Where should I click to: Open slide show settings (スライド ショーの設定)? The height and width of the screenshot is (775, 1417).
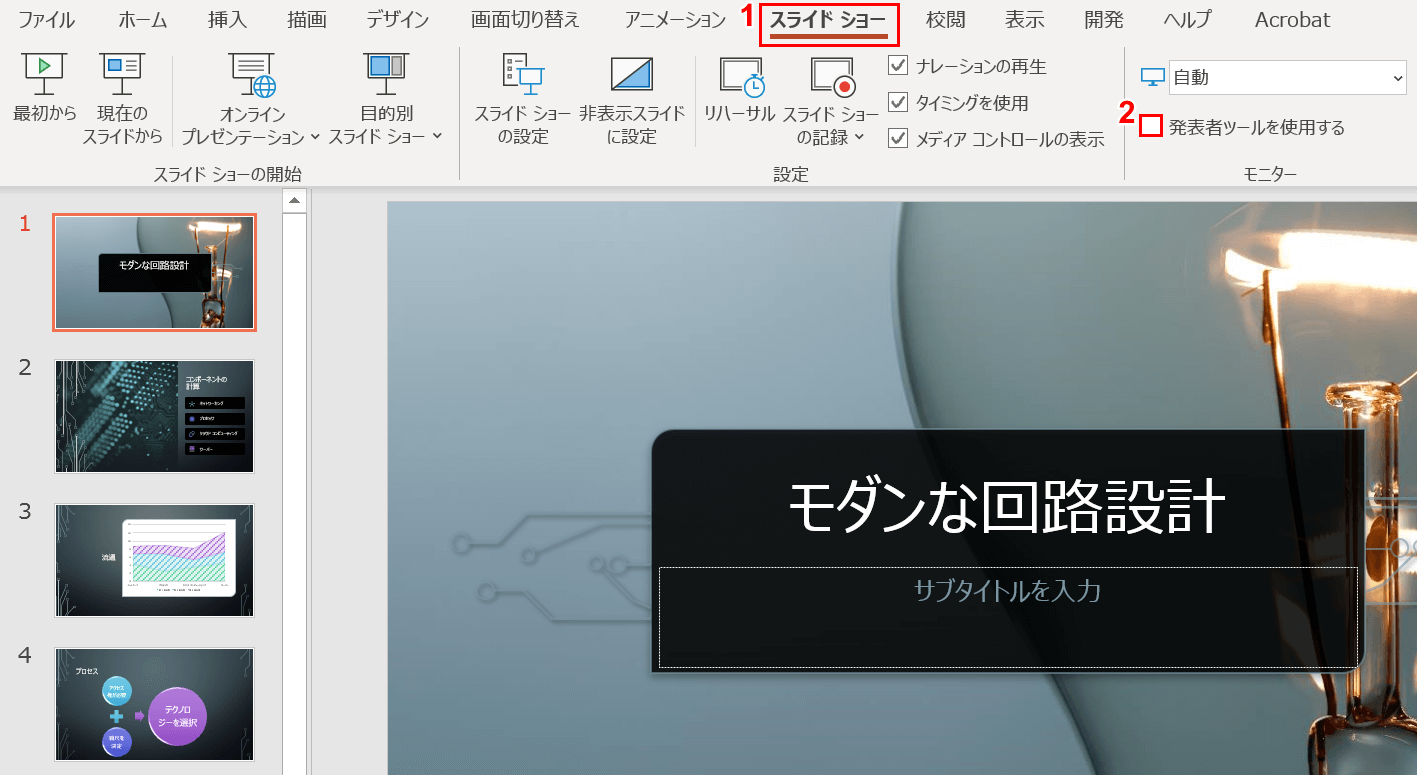click(523, 99)
